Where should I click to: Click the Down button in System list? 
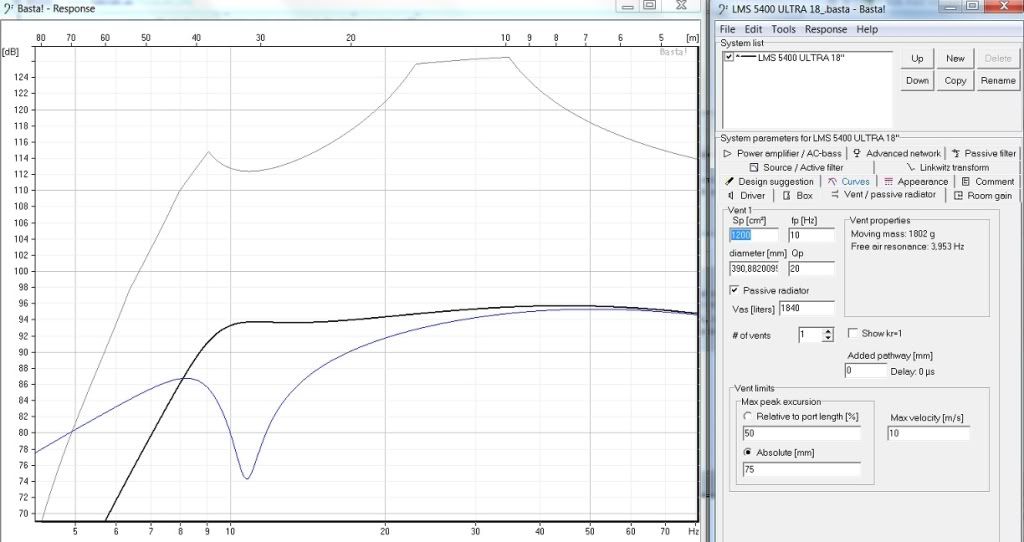click(x=917, y=81)
